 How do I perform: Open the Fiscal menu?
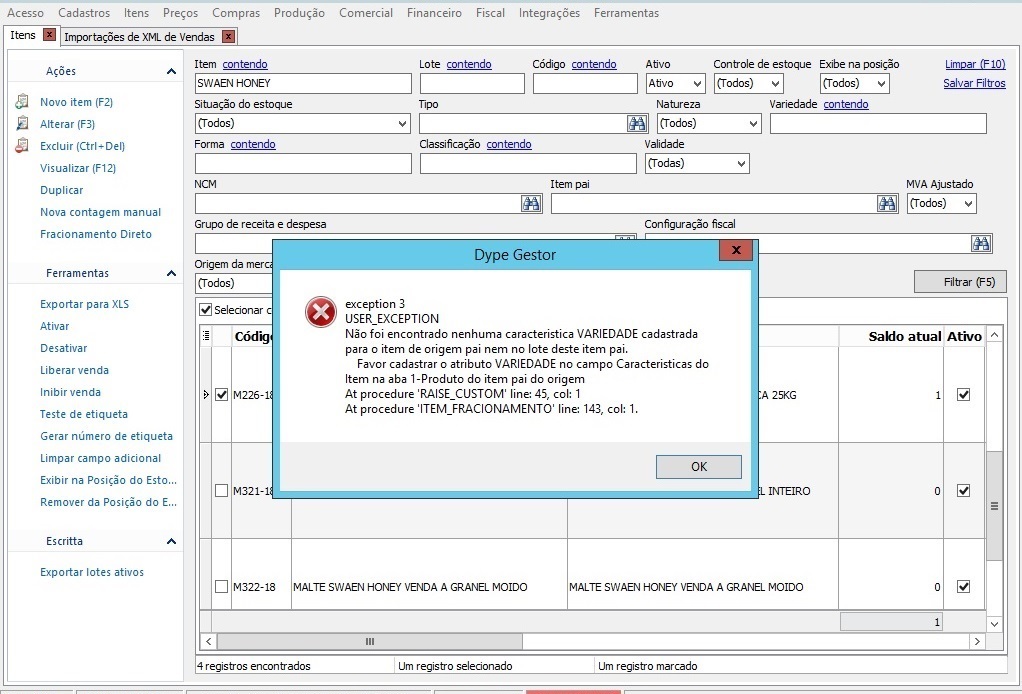pos(490,12)
